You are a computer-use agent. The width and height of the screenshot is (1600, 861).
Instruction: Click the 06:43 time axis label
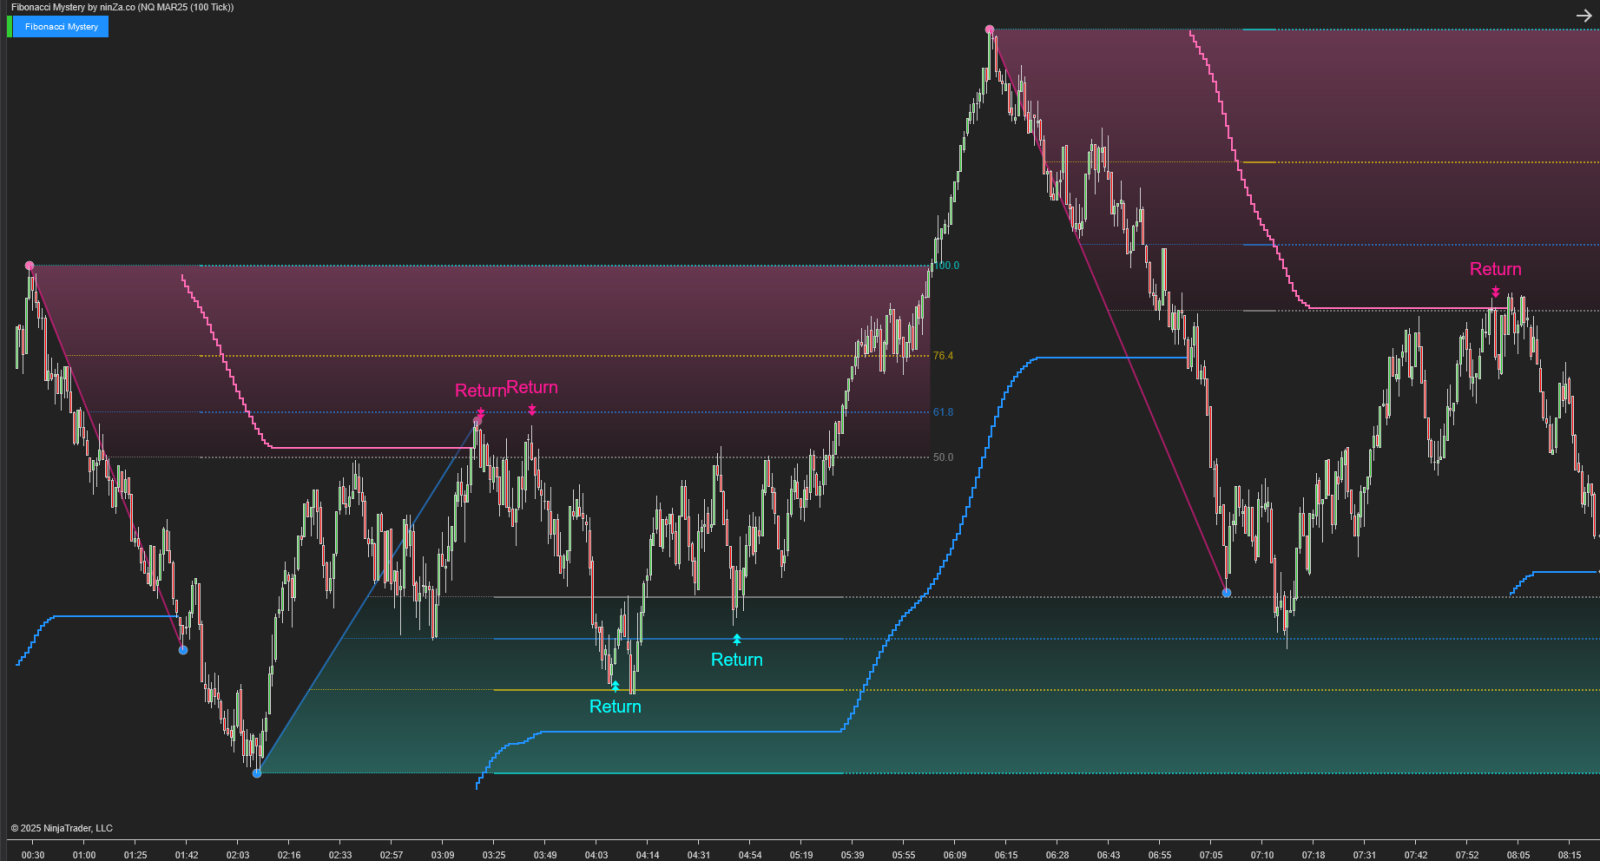[1108, 855]
